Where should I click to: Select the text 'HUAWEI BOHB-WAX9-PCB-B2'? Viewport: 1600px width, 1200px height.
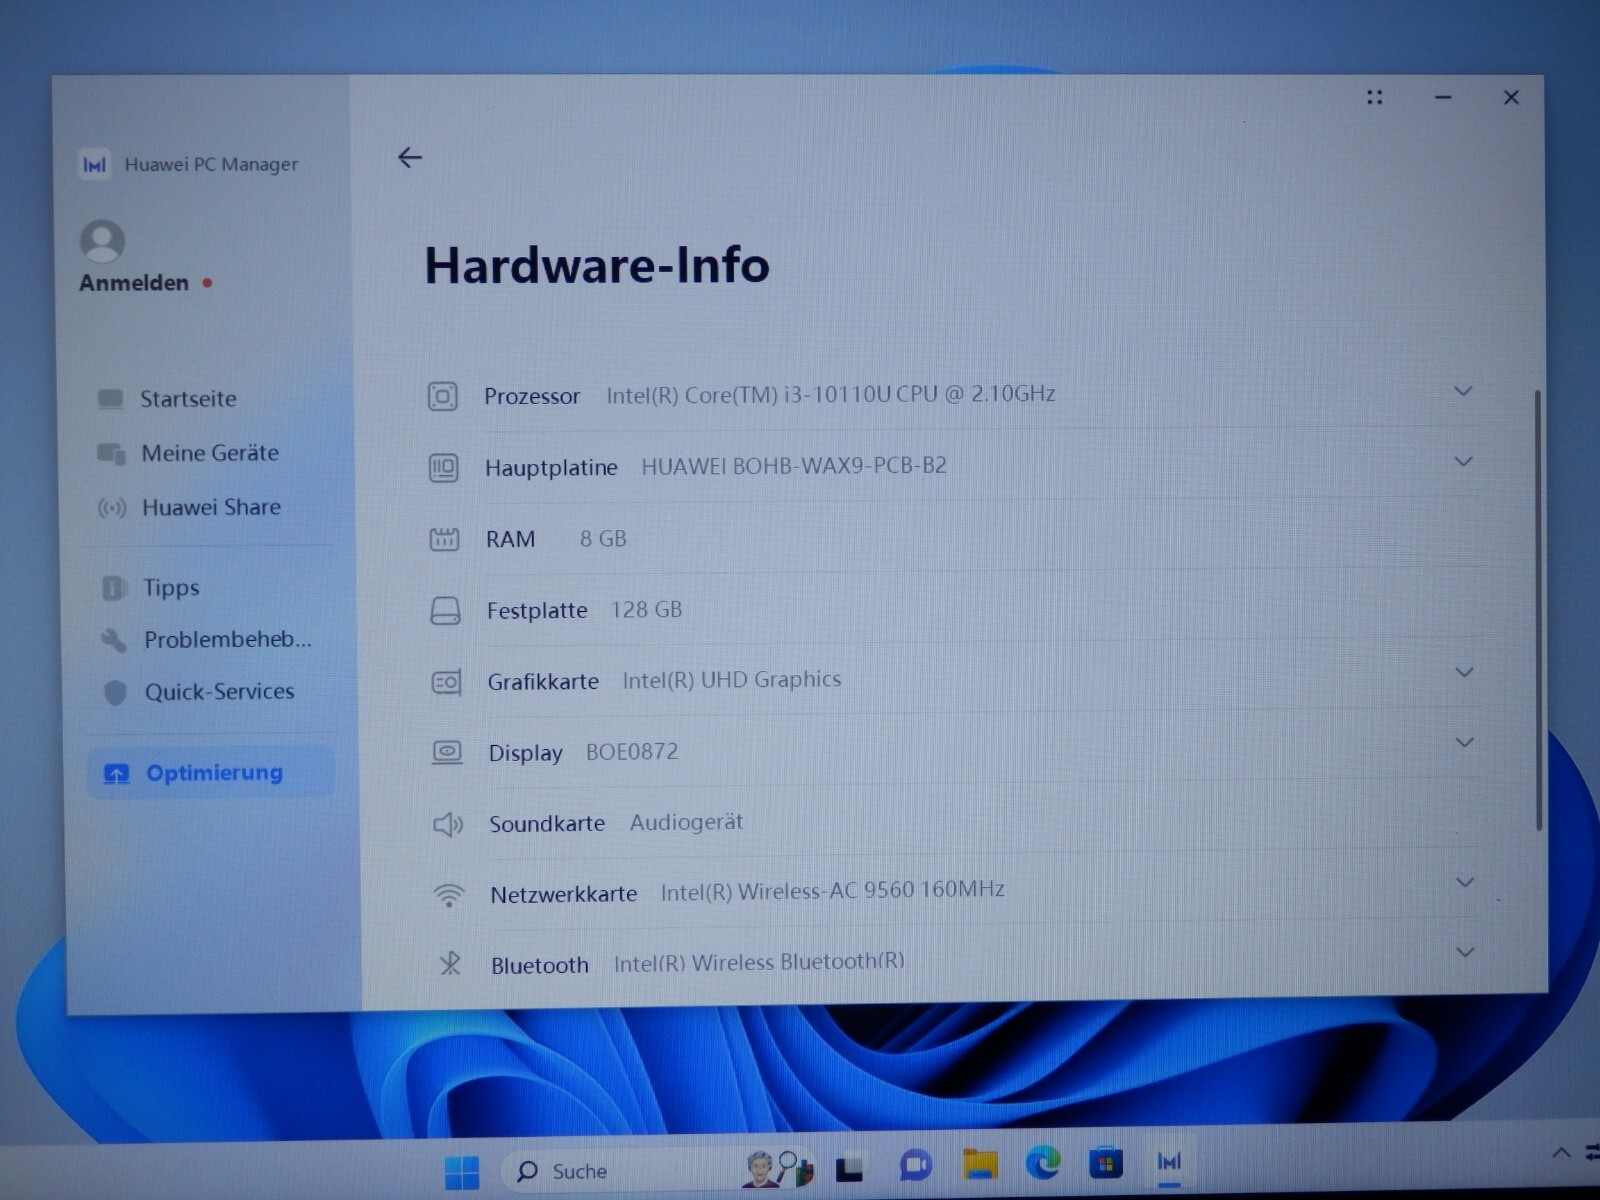pyautogui.click(x=794, y=466)
